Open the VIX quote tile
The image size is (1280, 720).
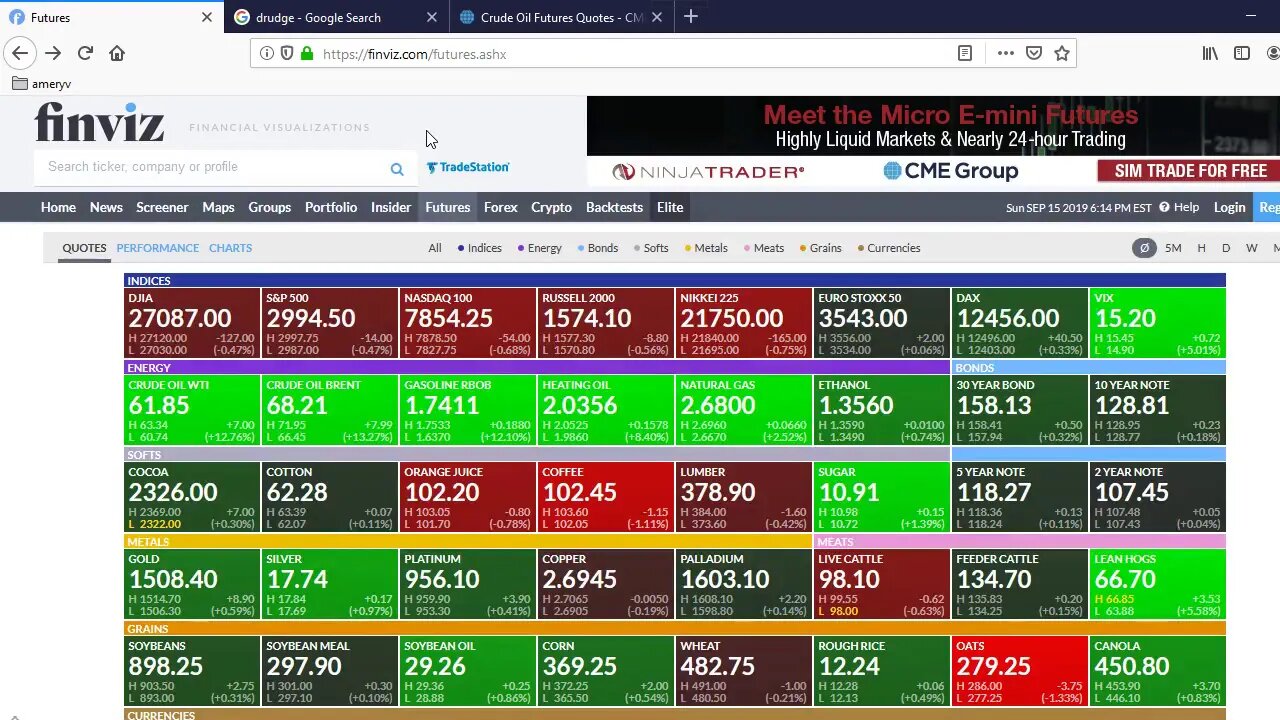[1158, 323]
